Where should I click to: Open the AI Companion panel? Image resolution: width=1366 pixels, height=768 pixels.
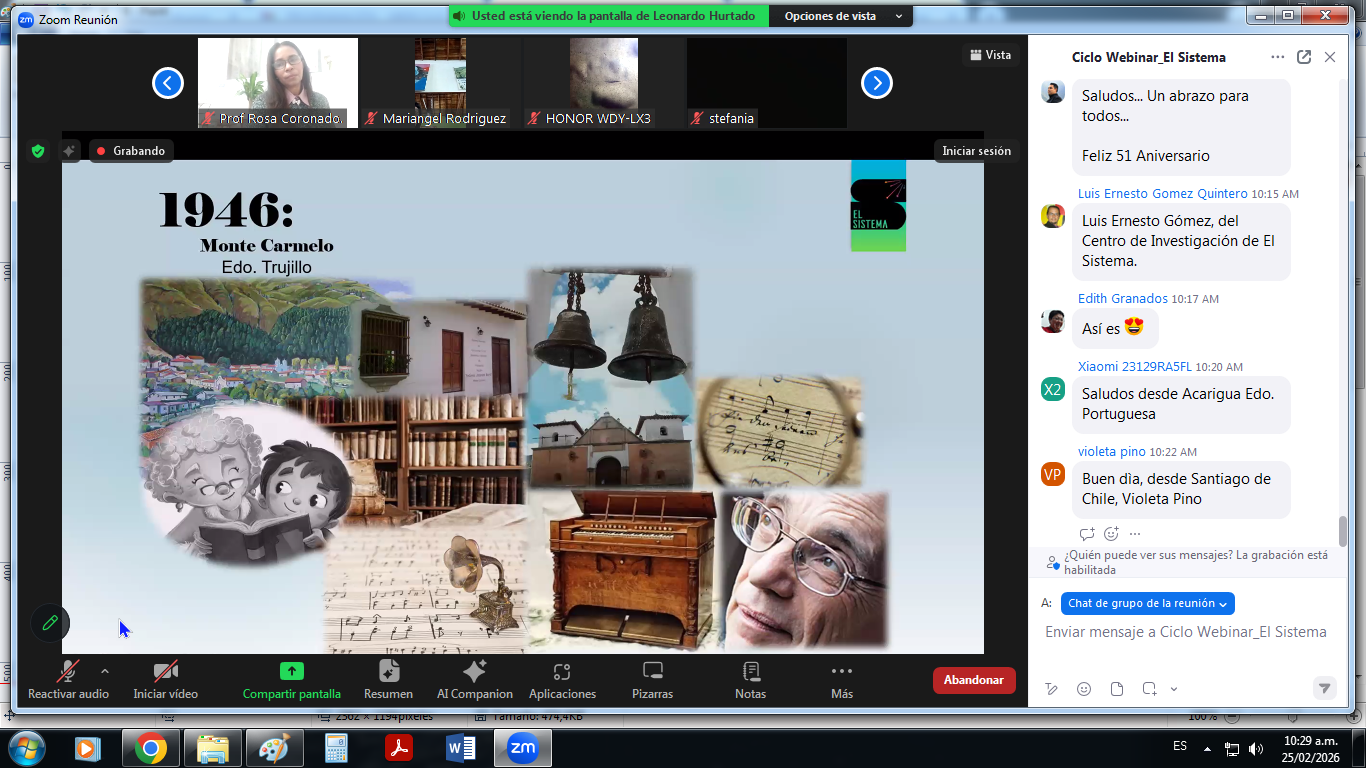[474, 680]
